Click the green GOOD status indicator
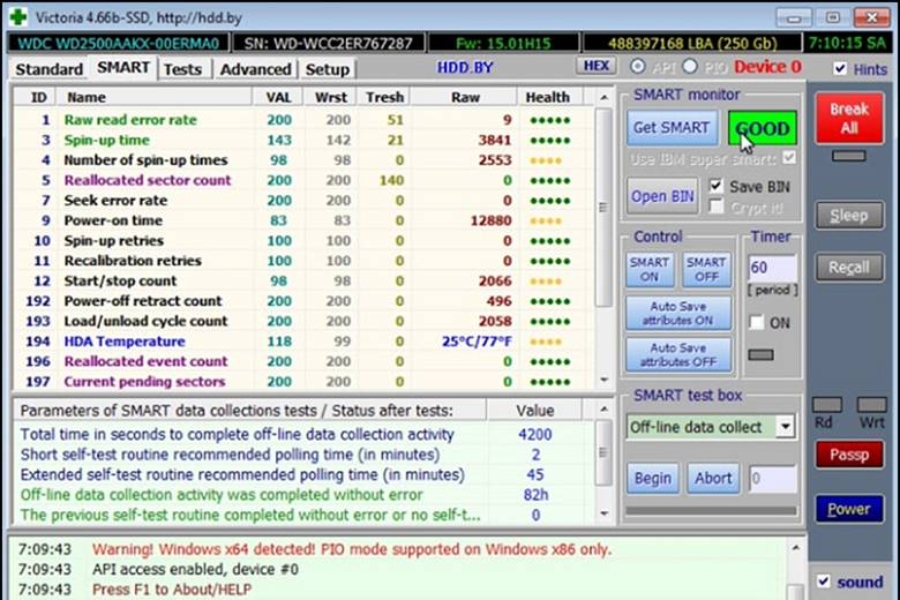 click(762, 128)
